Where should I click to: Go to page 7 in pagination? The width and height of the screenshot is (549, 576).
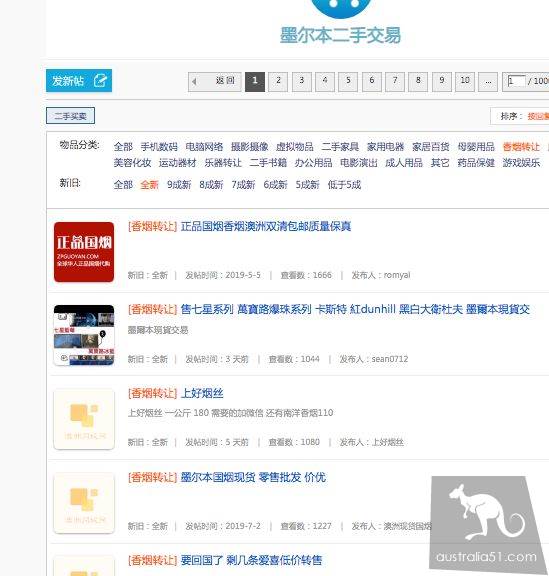pos(395,81)
